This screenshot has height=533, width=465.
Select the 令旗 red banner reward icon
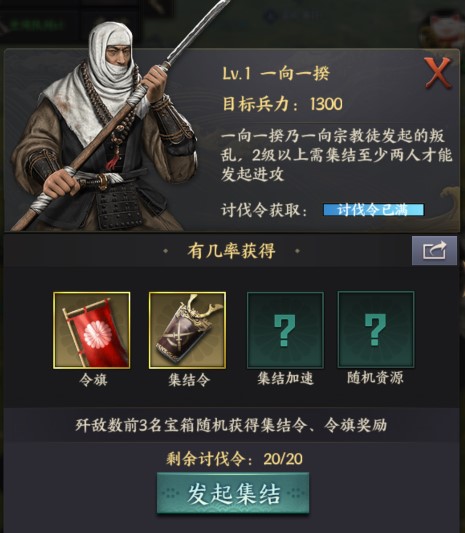pyautogui.click(x=91, y=330)
